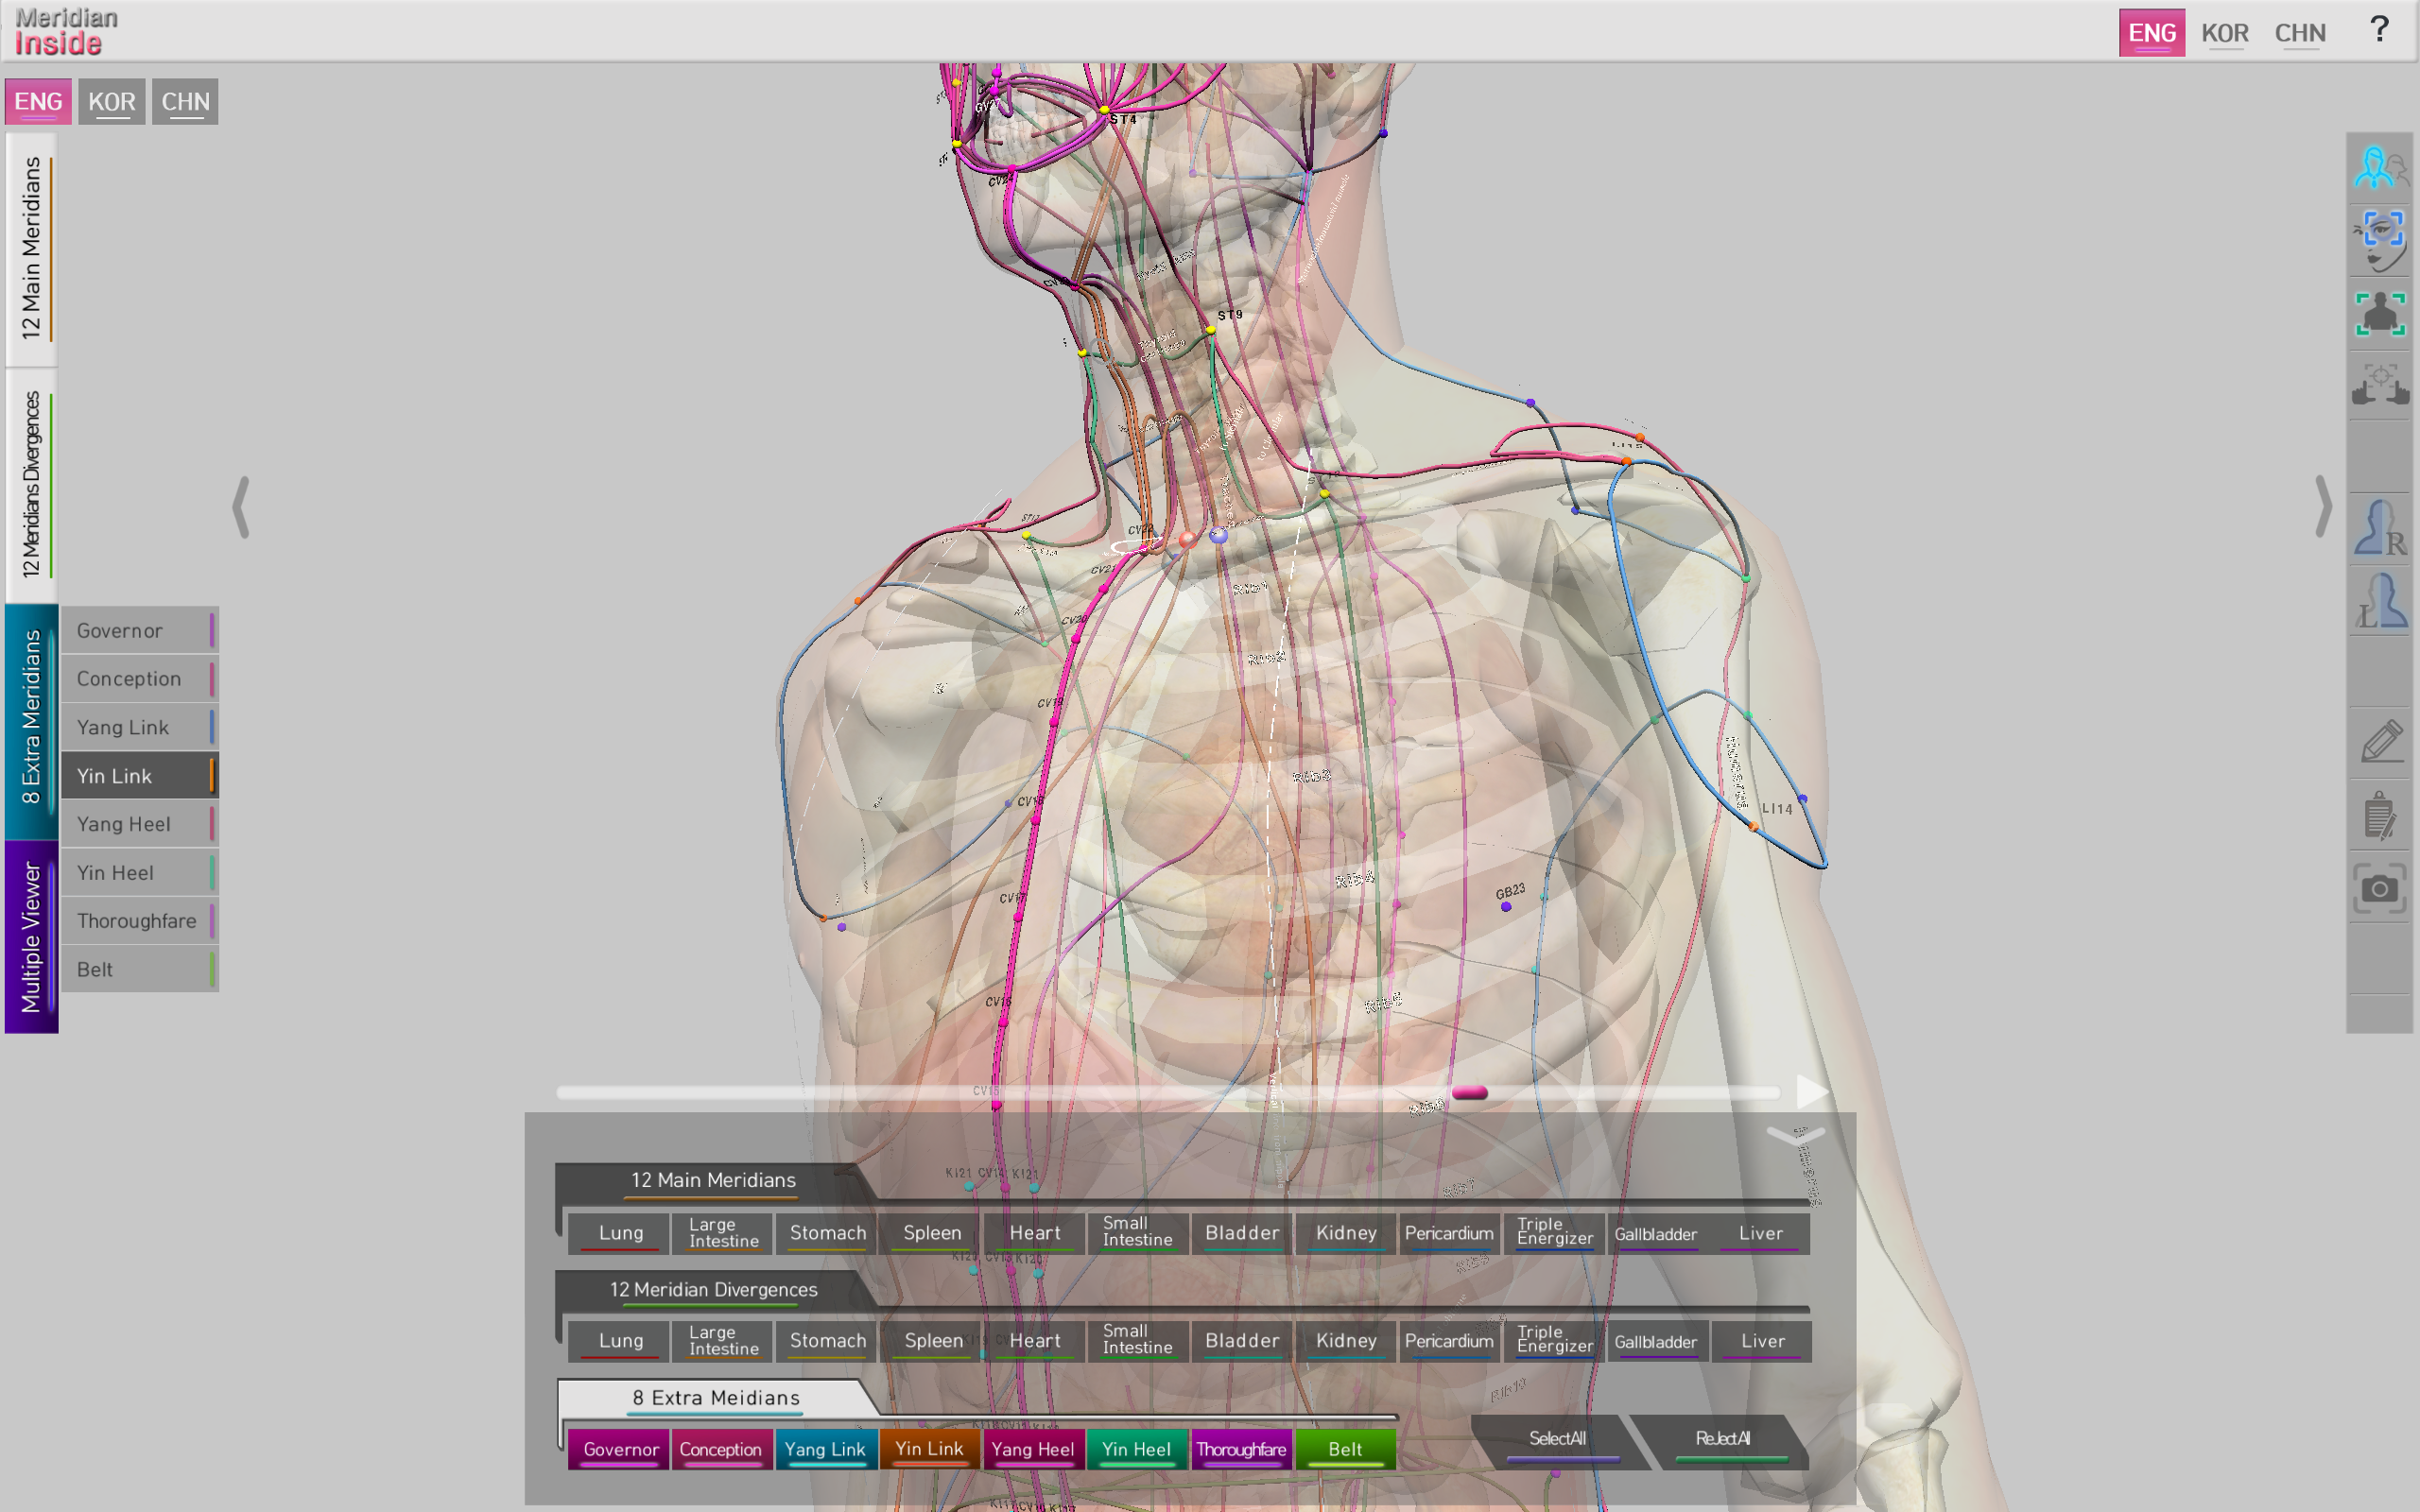
Task: Toggle the orange Yin Link button
Action: pos(929,1449)
